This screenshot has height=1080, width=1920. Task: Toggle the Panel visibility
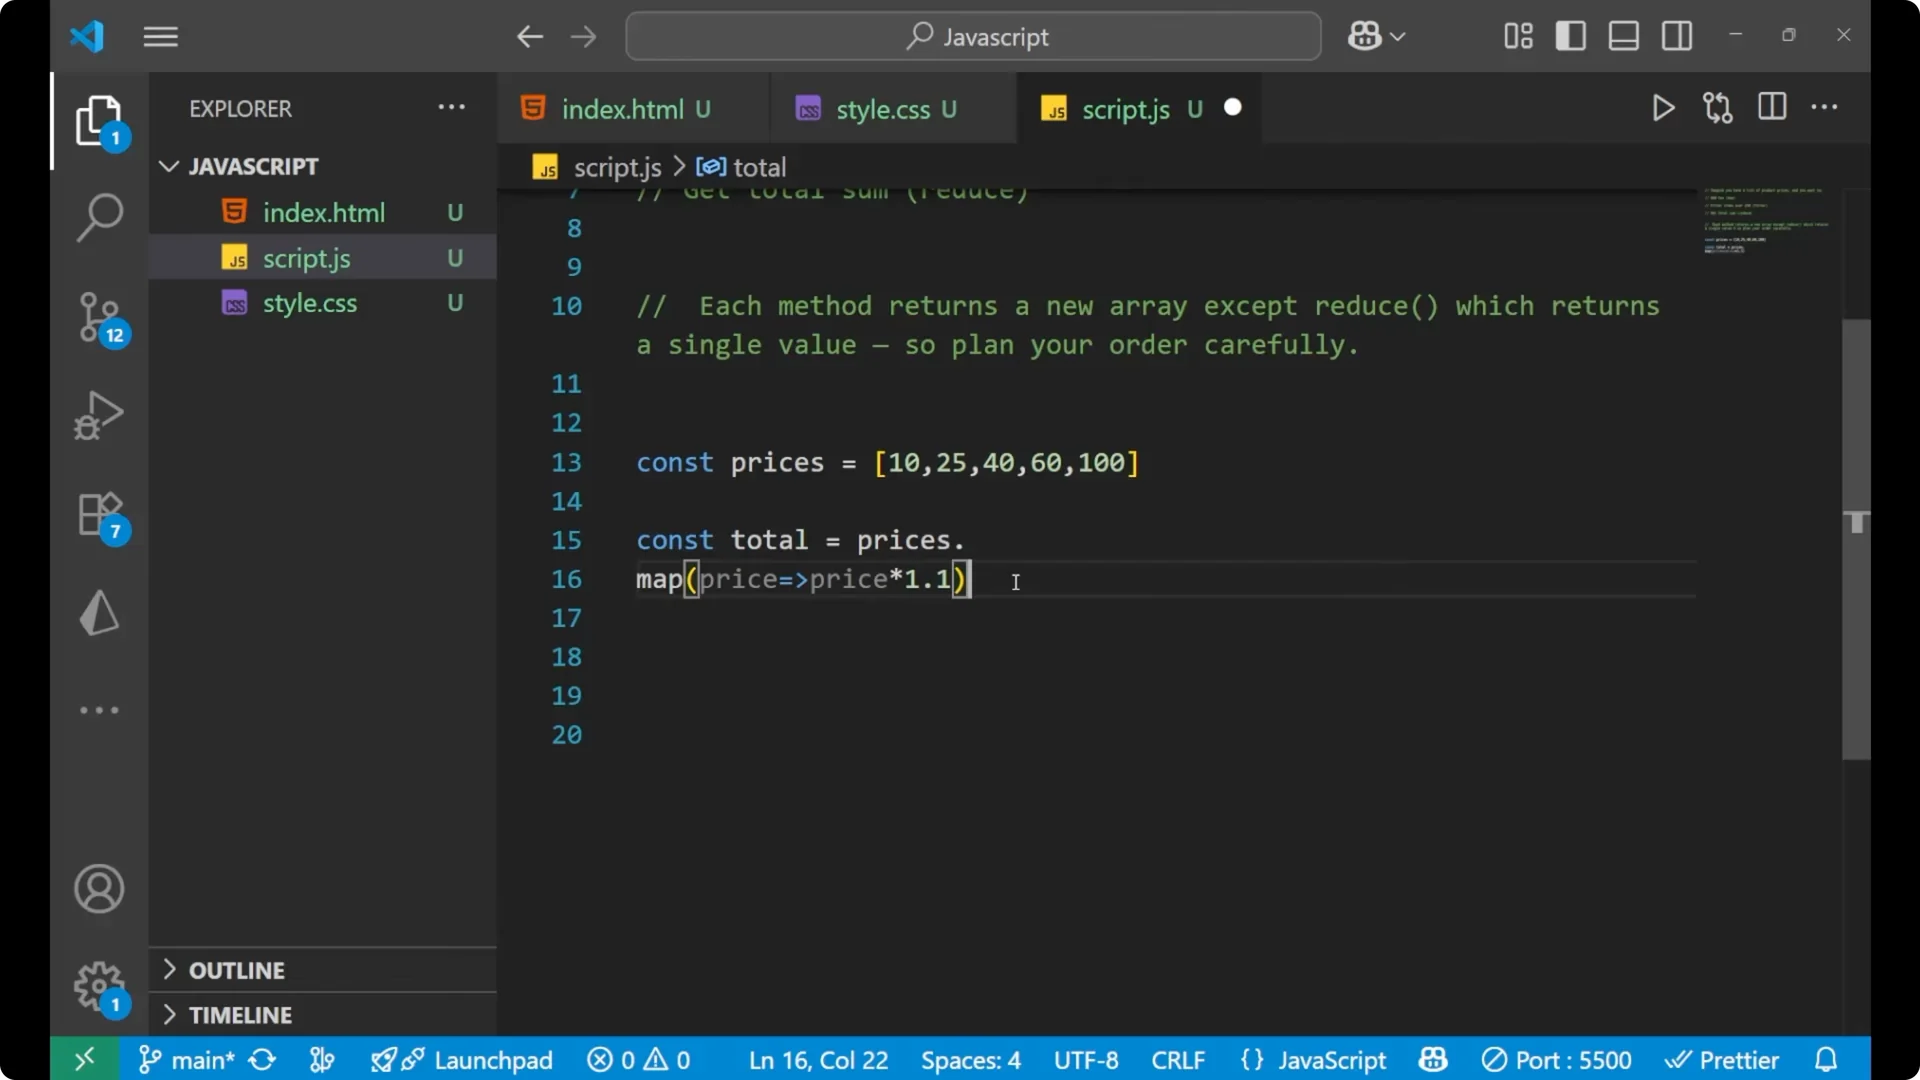tap(1623, 35)
